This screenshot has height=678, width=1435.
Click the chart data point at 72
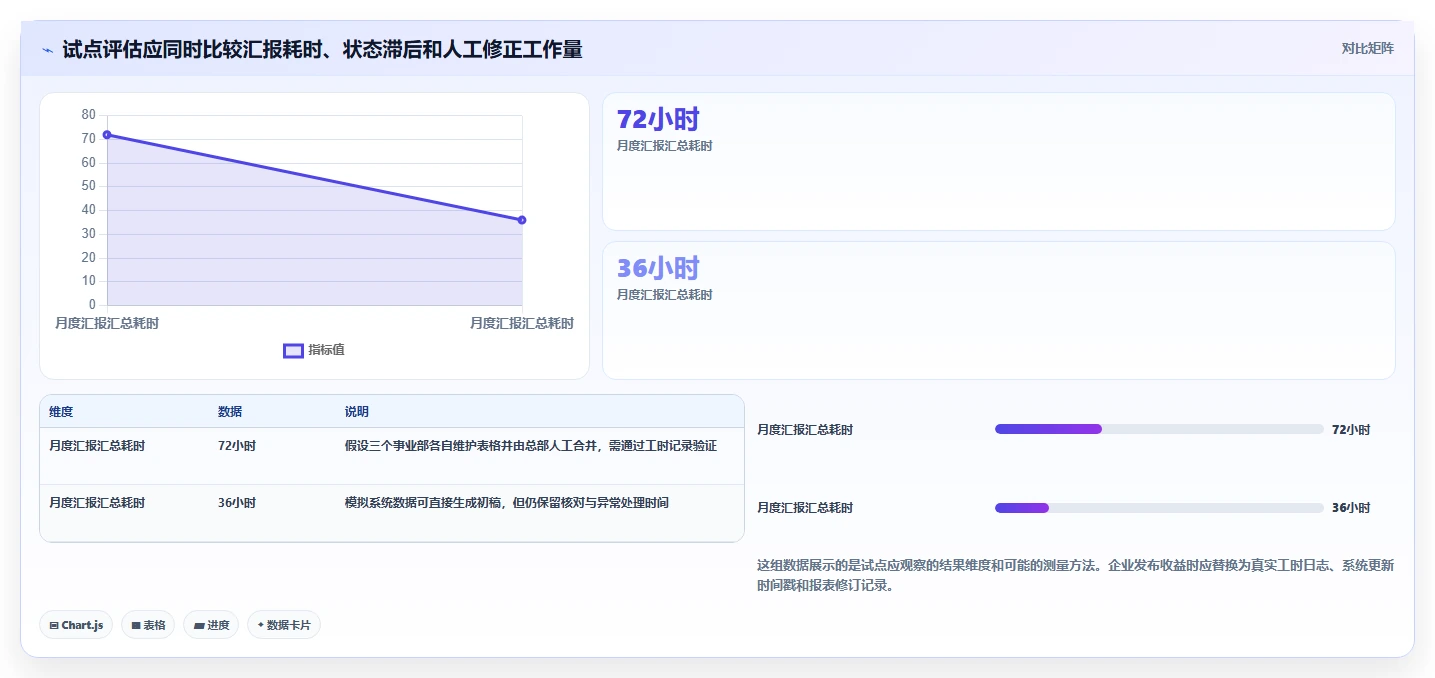click(x=107, y=134)
